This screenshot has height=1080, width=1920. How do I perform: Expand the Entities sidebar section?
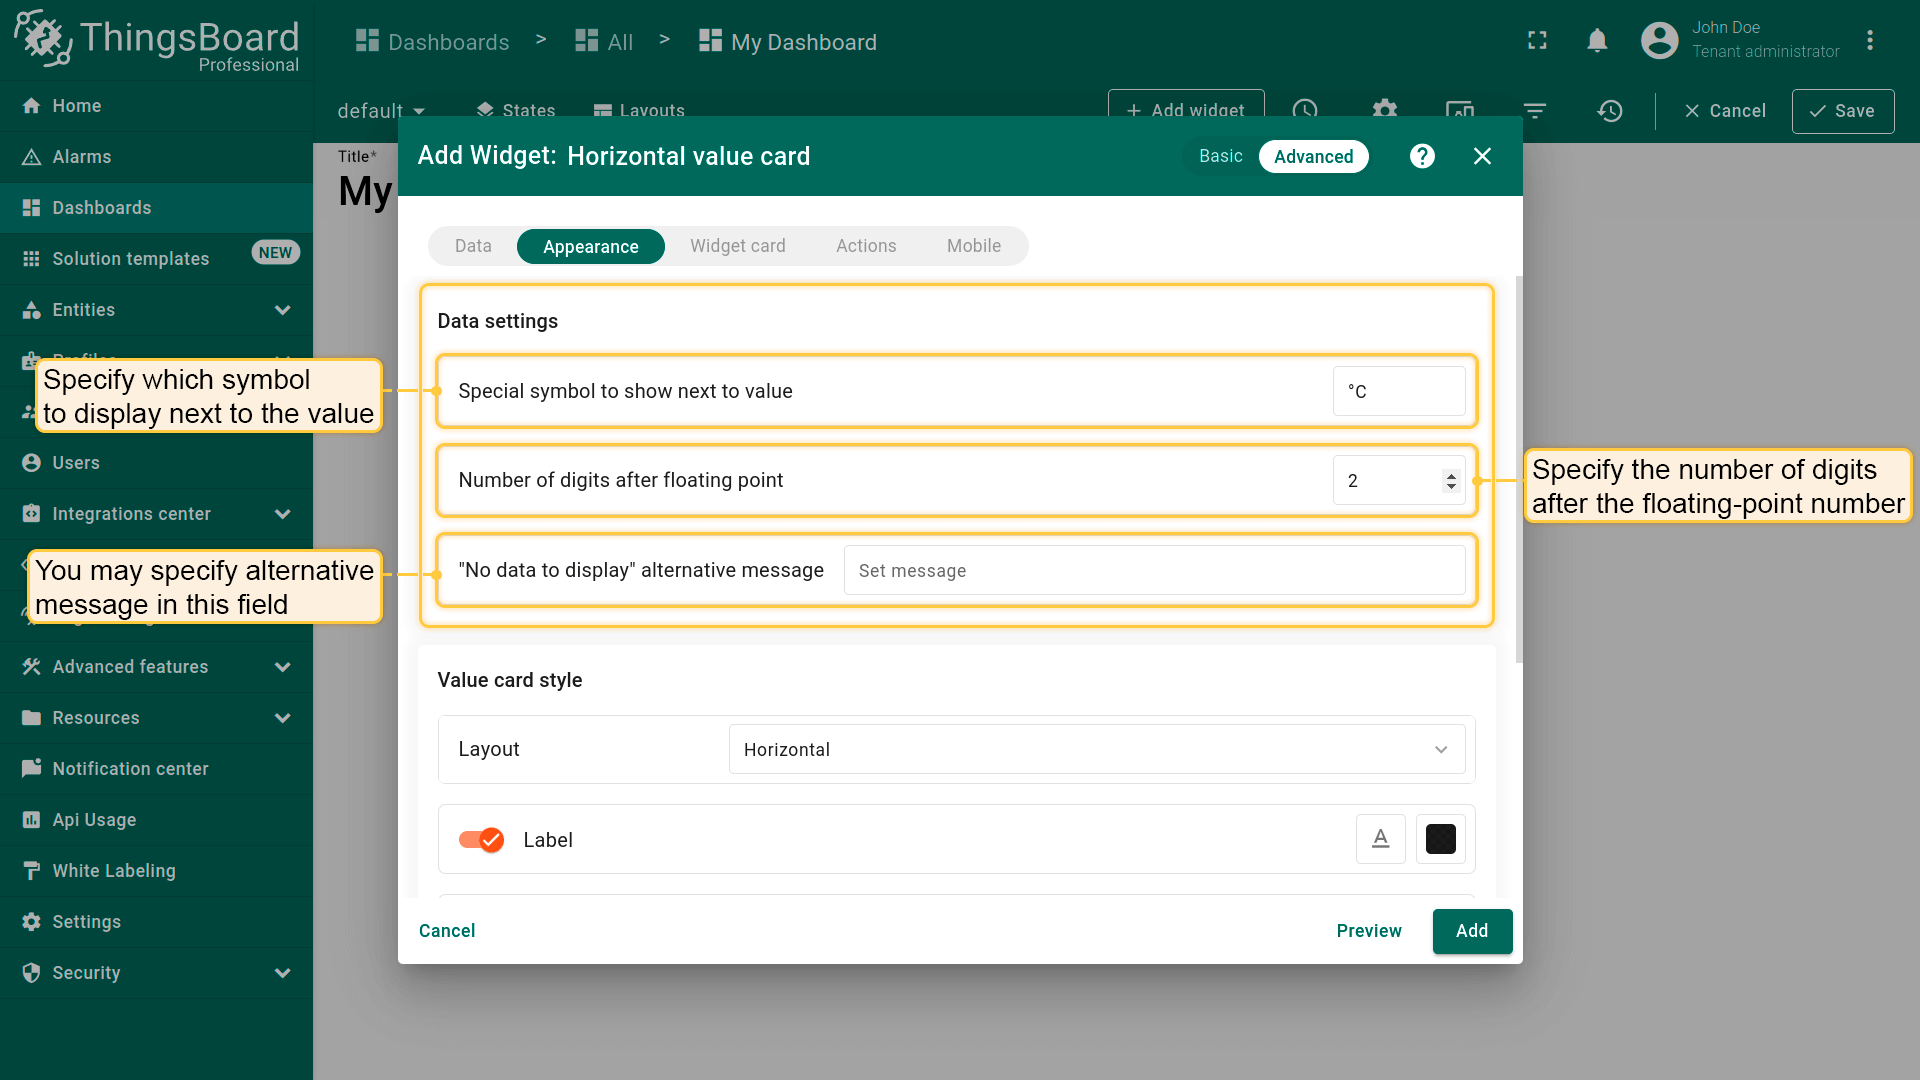click(x=282, y=310)
